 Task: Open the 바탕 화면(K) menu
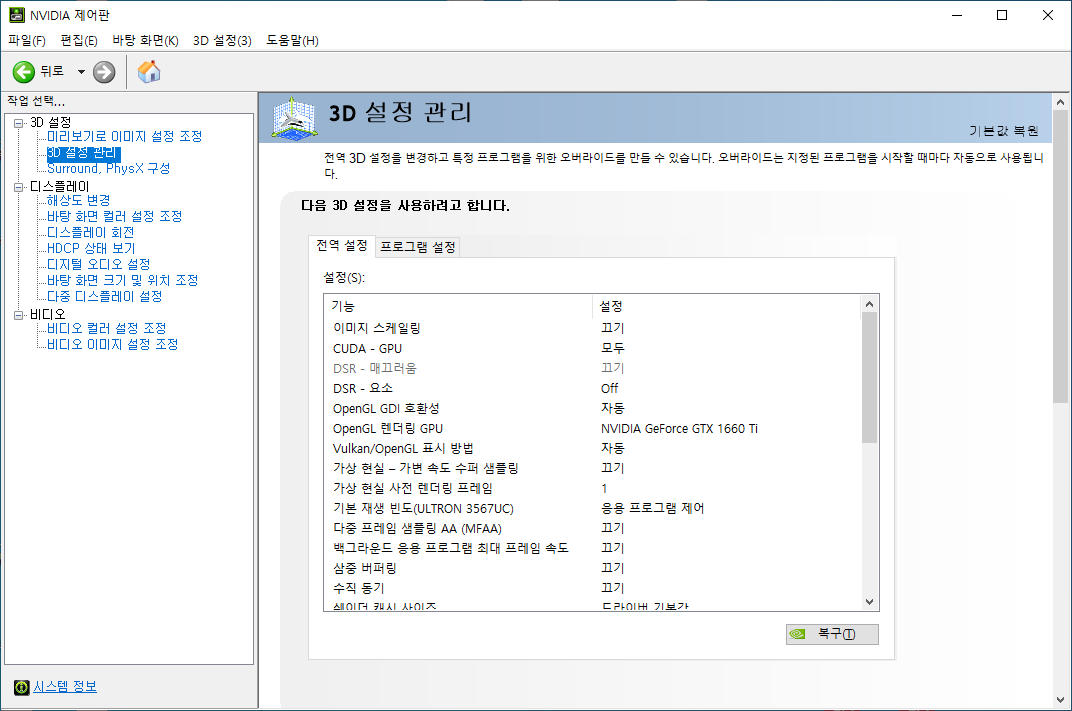145,40
